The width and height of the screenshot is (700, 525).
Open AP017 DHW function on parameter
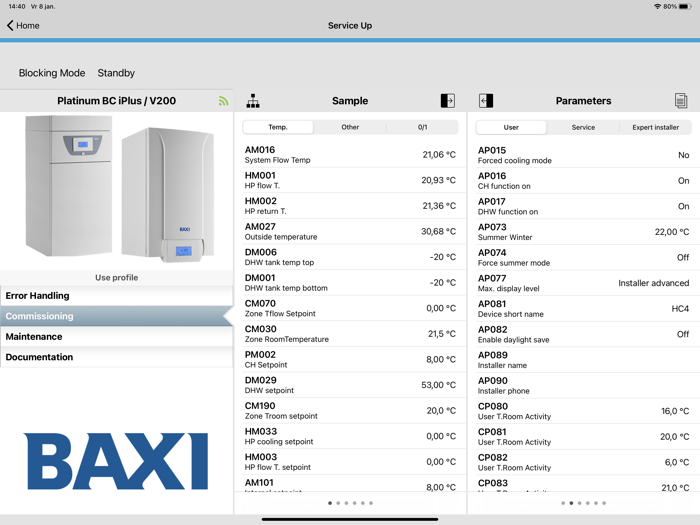click(x=583, y=206)
